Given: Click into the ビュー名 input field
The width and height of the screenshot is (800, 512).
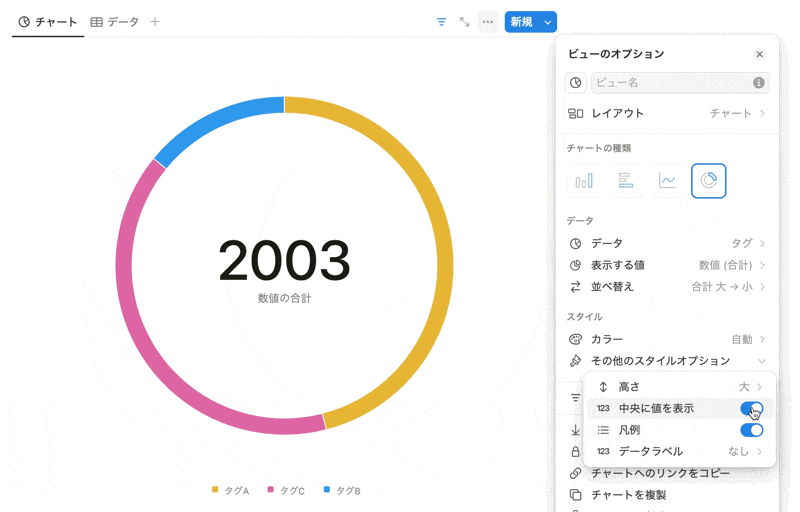Looking at the screenshot, I should [680, 83].
